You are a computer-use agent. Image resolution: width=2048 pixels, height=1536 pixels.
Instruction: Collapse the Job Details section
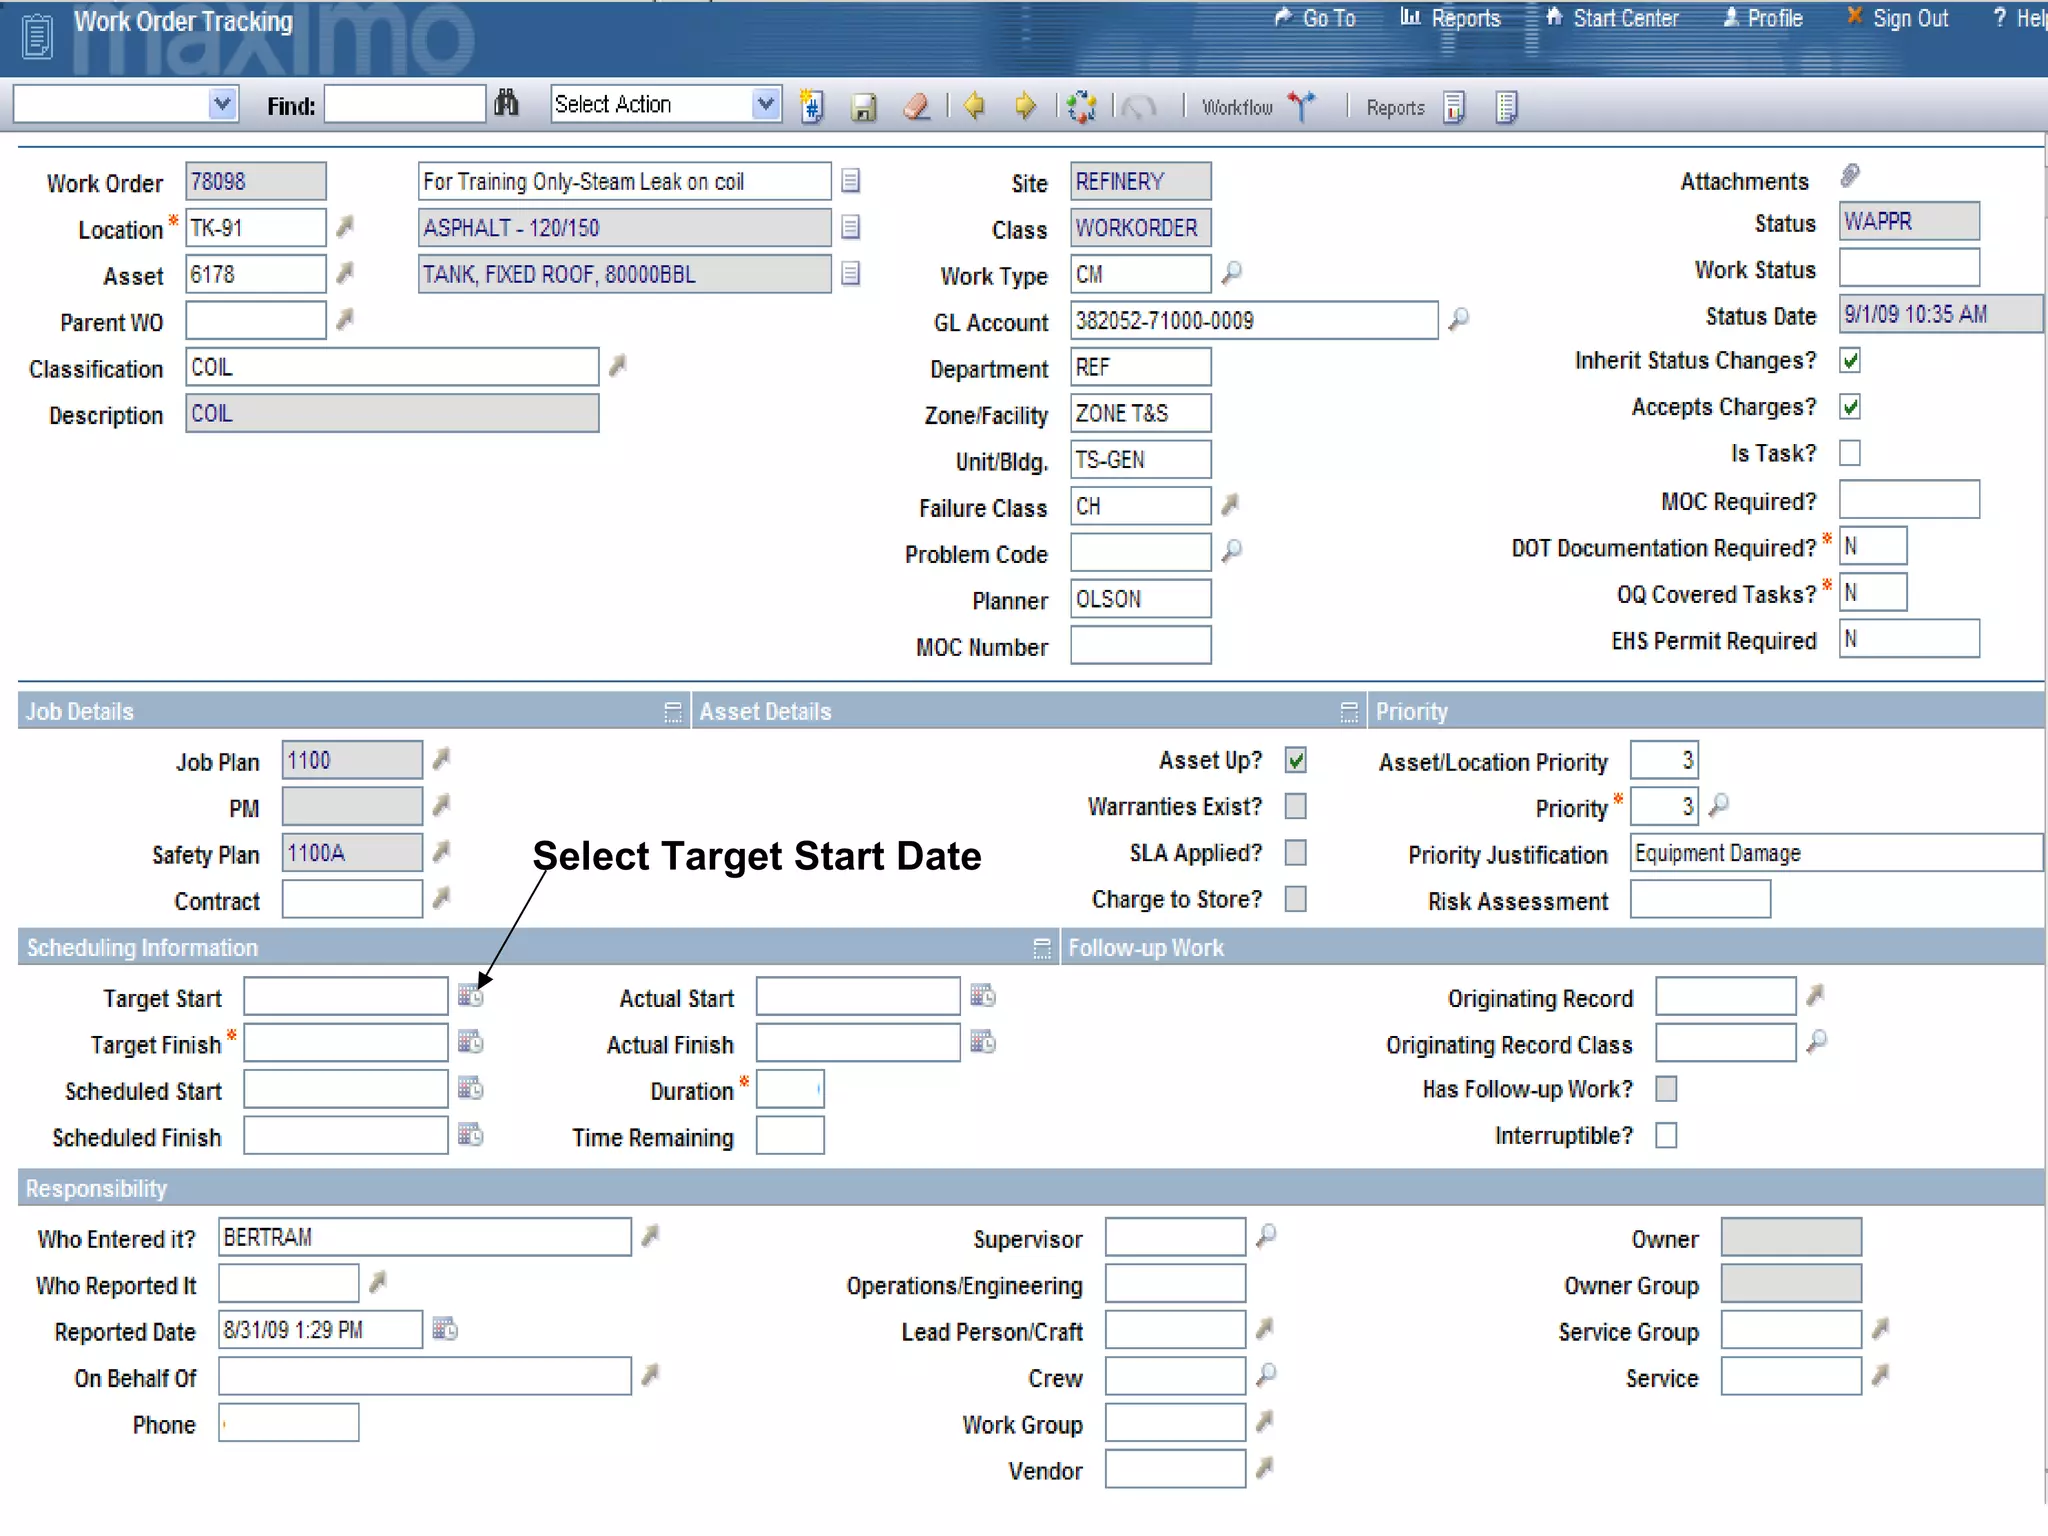click(x=672, y=712)
